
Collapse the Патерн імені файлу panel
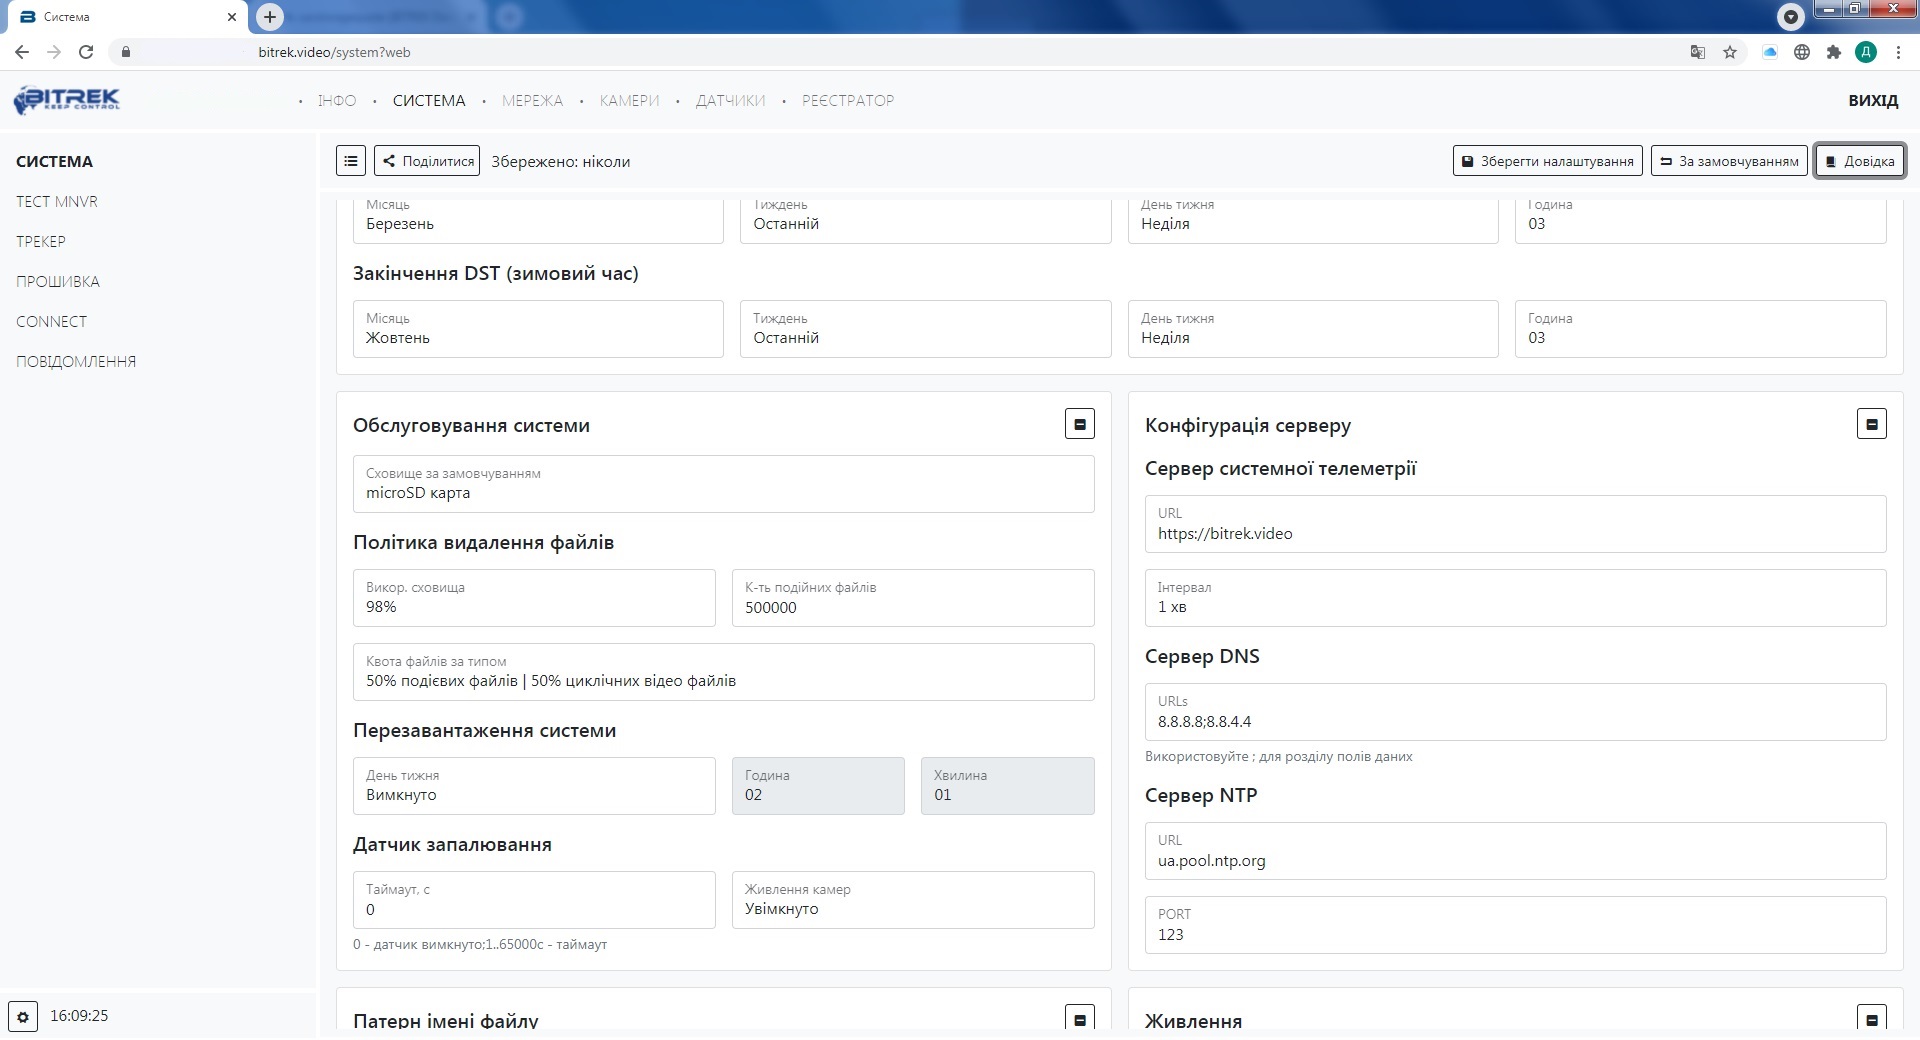(1079, 1018)
